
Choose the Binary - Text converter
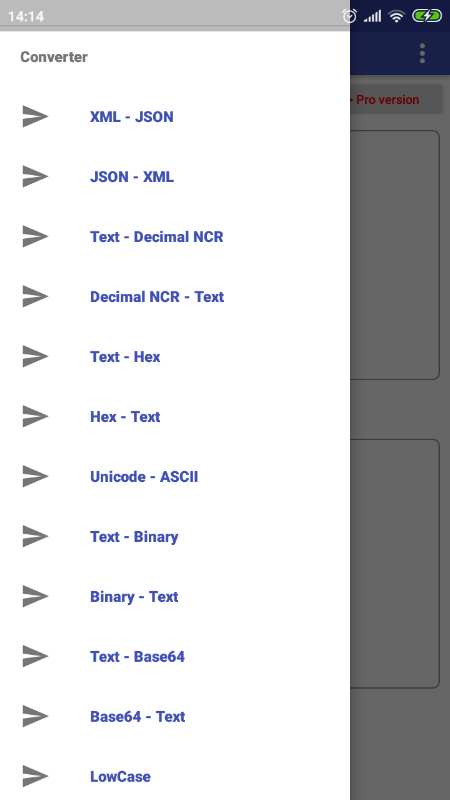(x=175, y=596)
